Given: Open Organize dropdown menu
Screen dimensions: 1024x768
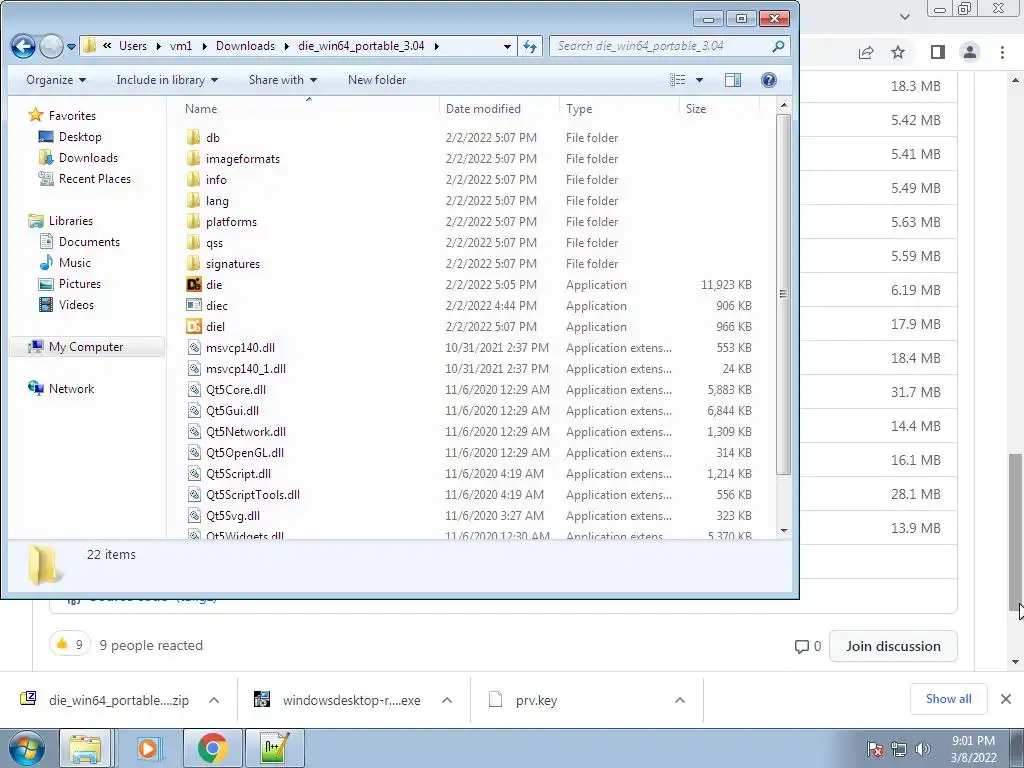Looking at the screenshot, I should point(56,80).
